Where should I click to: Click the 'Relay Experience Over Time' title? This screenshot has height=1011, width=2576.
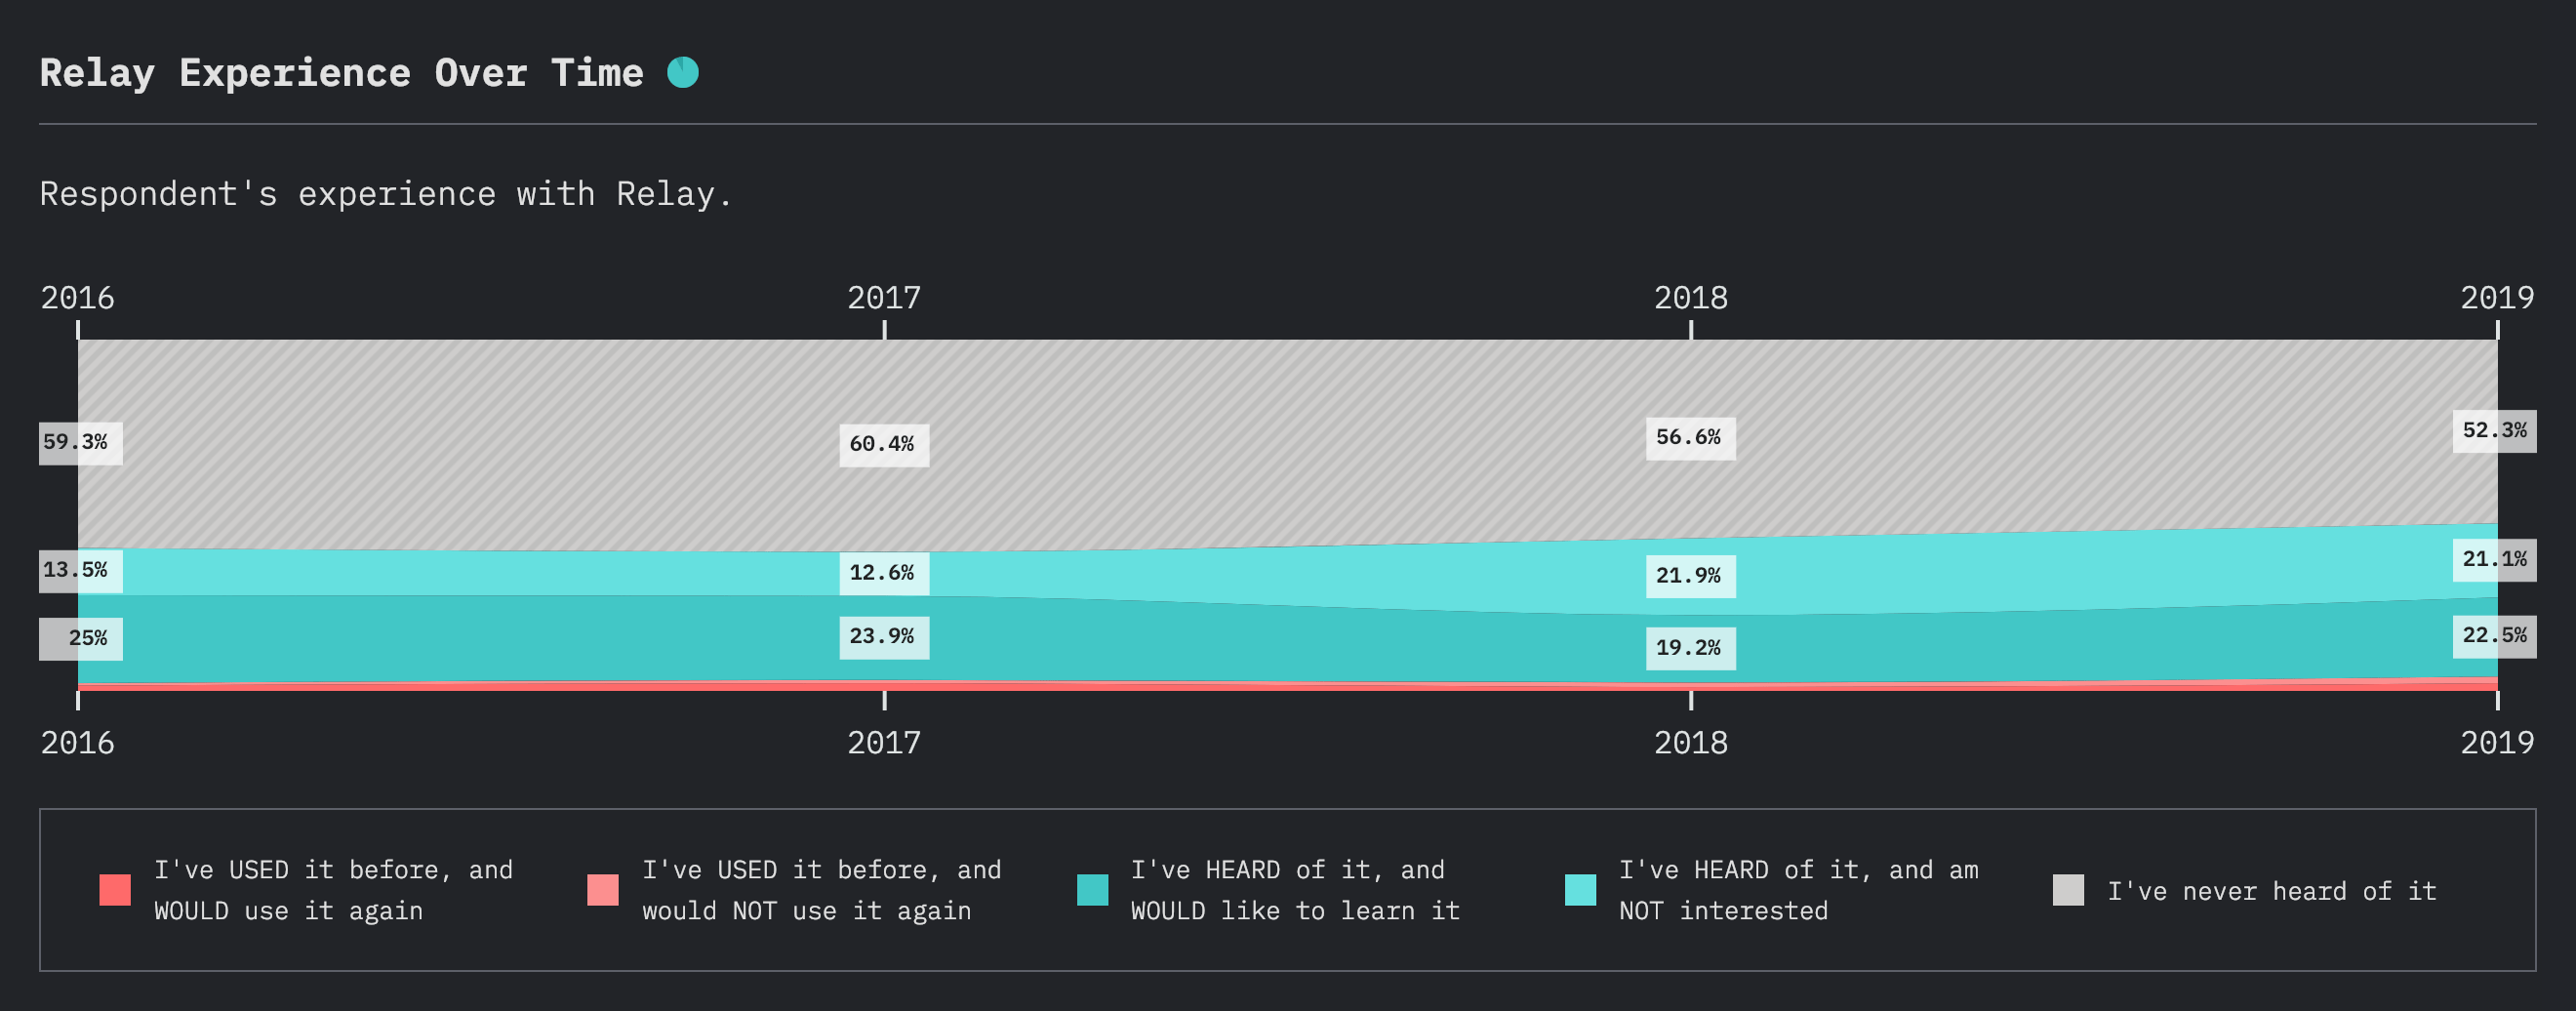(341, 71)
